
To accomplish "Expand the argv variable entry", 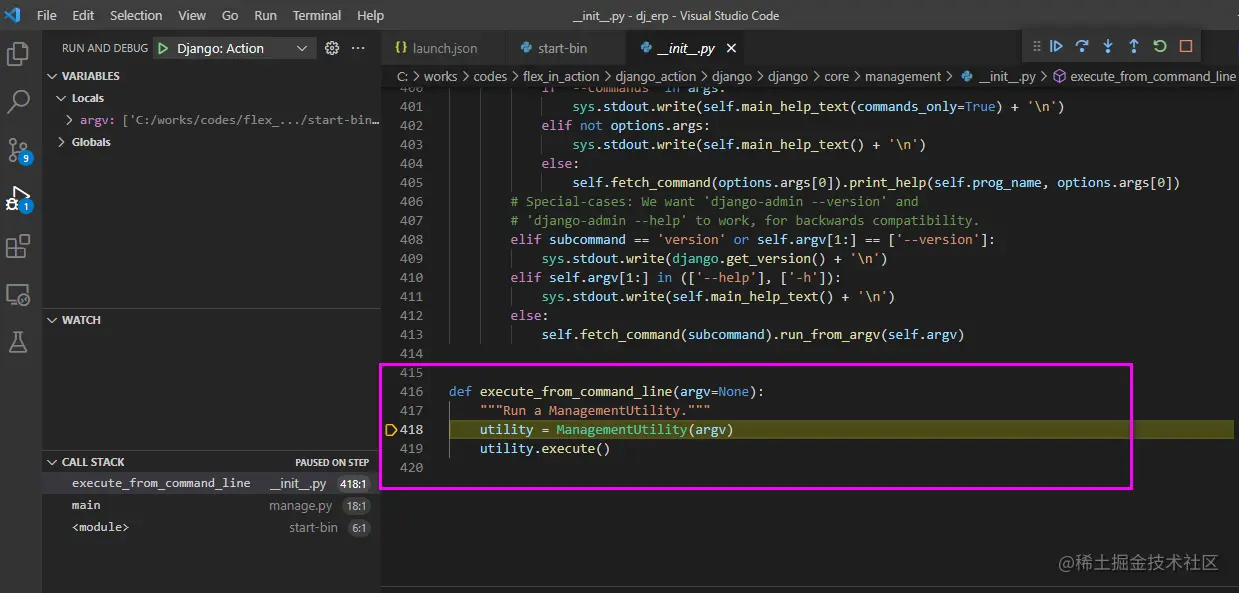I will [69, 120].
